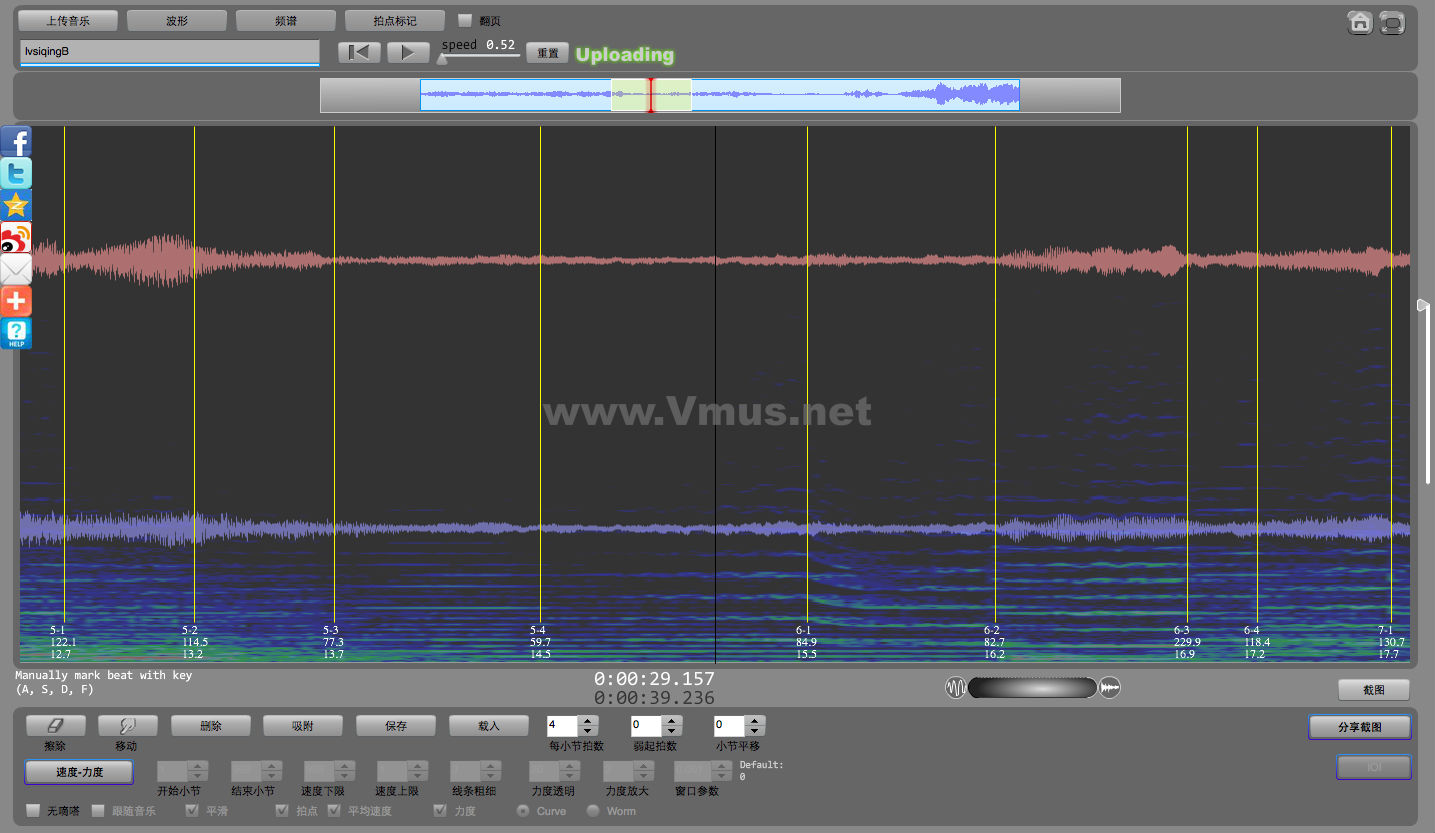
Task: Share to Weibo using its icon
Action: point(16,237)
